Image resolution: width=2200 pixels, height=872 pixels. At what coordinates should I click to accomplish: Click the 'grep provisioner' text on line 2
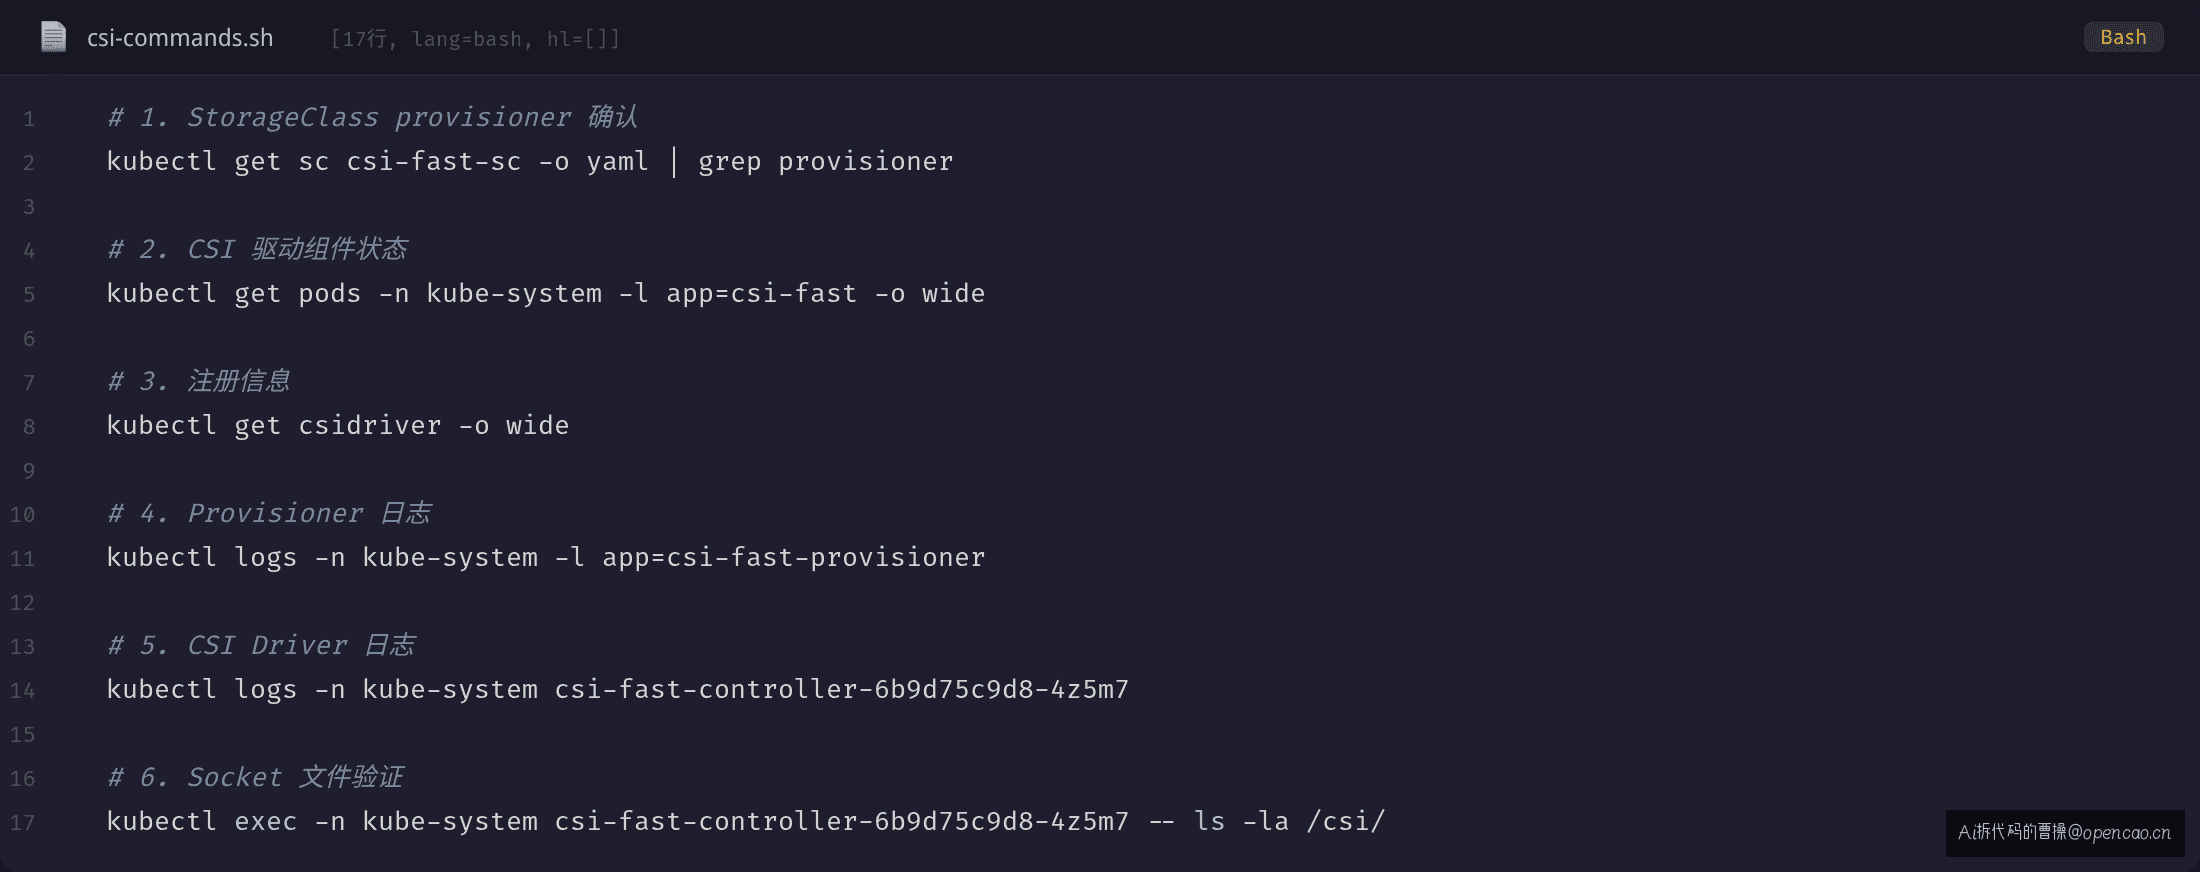point(826,162)
